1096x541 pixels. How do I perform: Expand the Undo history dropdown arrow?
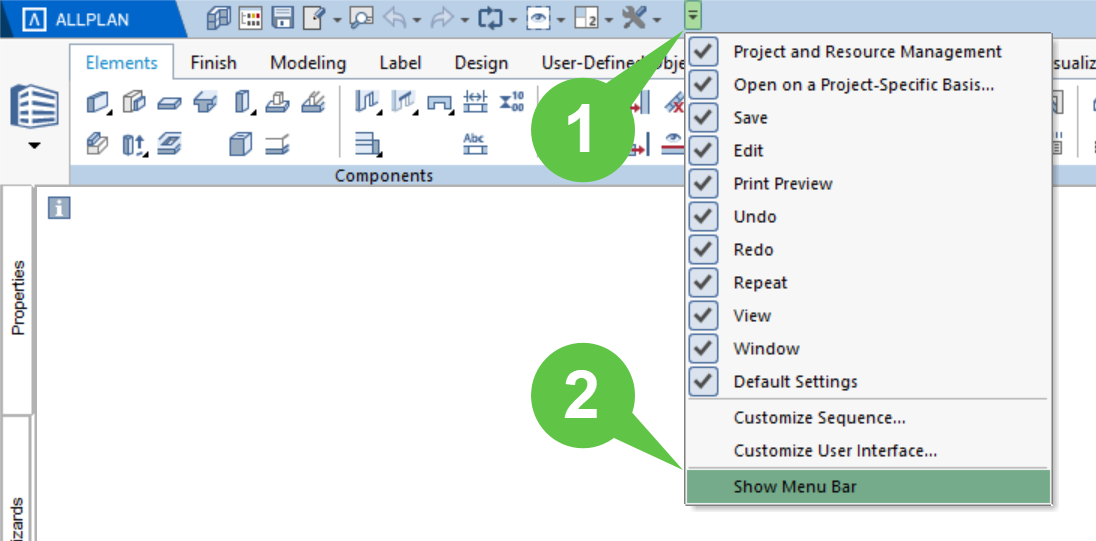tap(417, 20)
